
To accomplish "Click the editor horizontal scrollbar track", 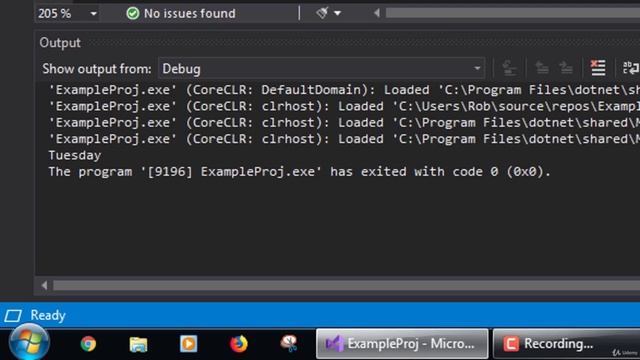I will pyautogui.click(x=513, y=13).
